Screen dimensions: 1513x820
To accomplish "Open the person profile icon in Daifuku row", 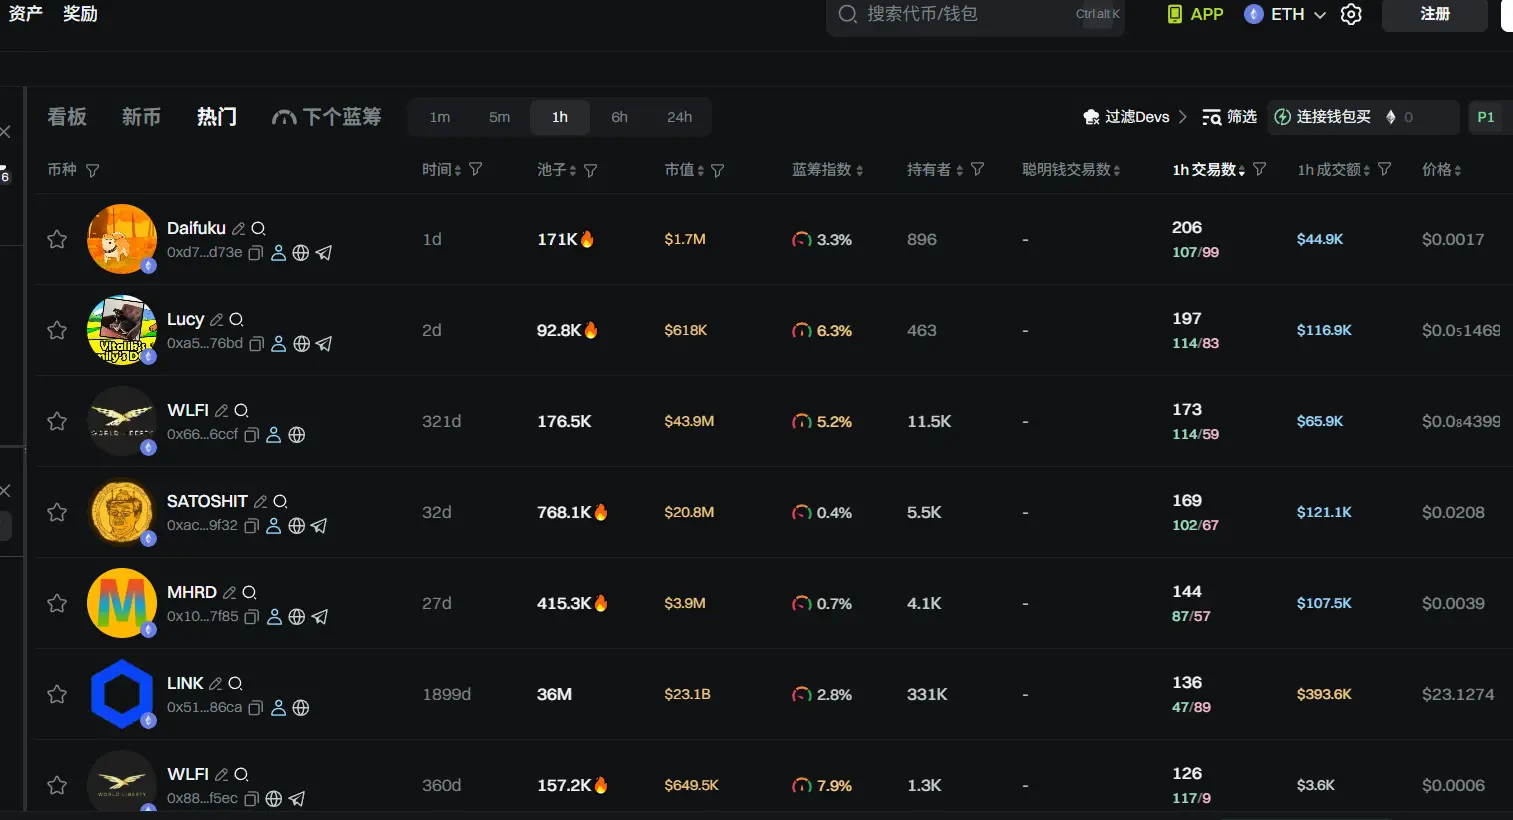I will [279, 253].
